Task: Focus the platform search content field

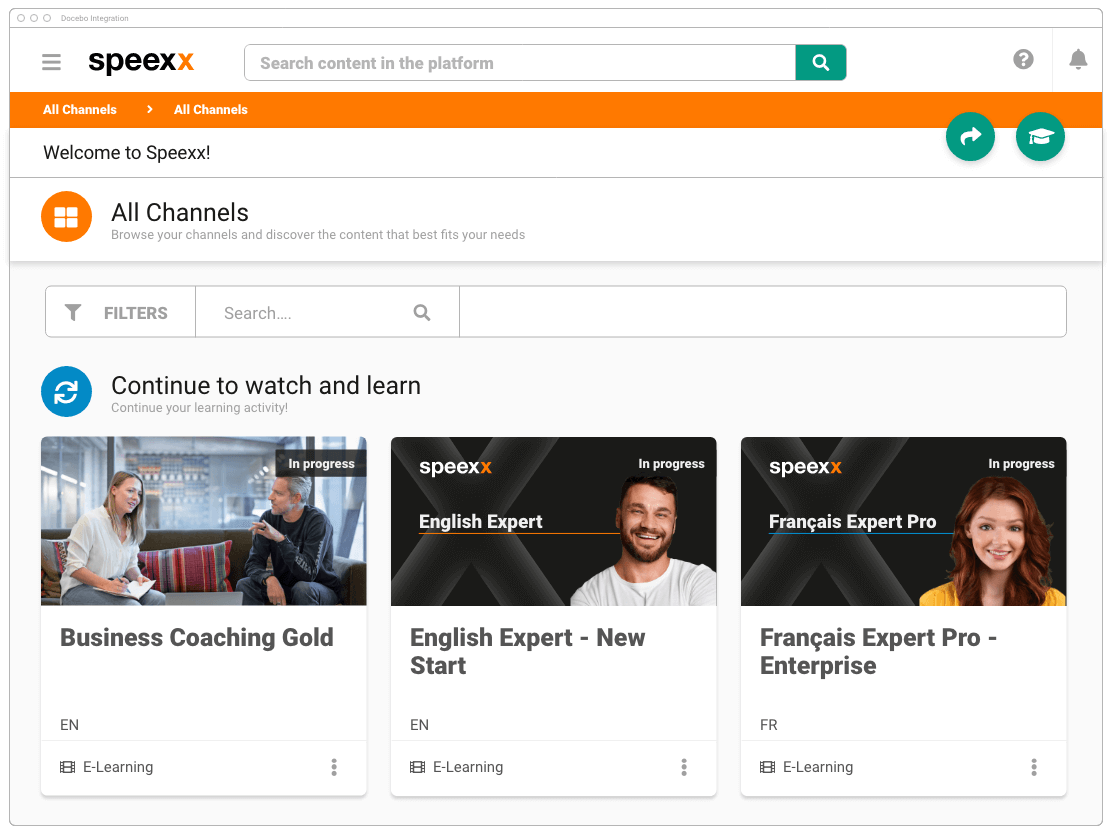Action: 520,62
